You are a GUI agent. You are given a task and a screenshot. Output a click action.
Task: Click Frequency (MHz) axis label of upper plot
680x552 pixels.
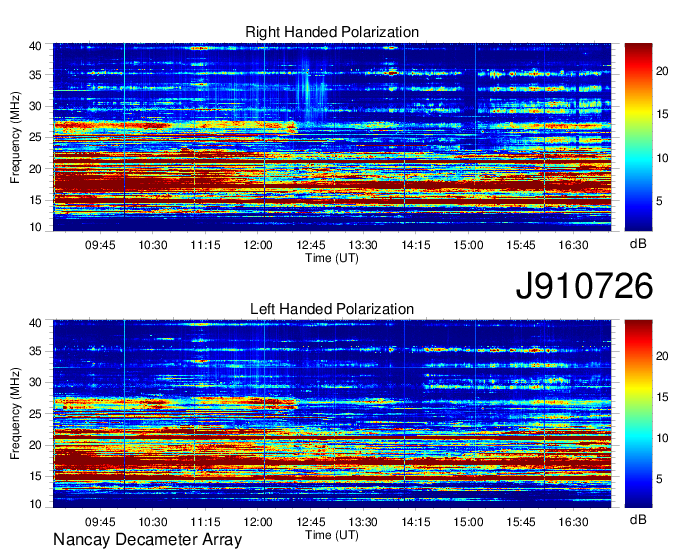15,137
